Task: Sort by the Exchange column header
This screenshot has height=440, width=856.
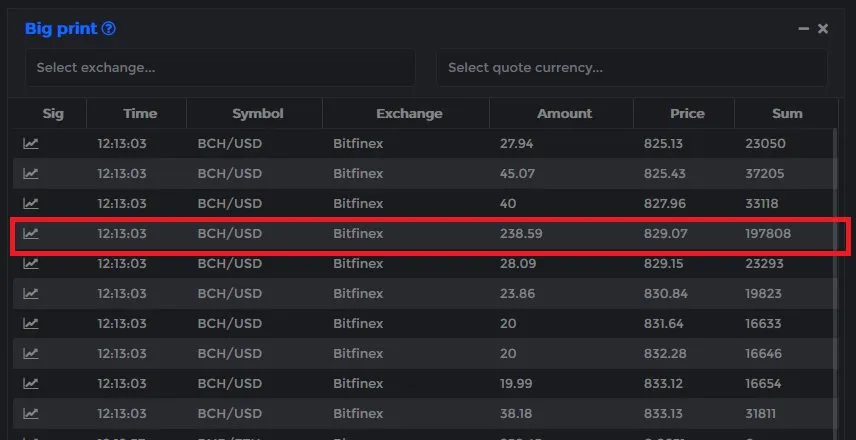Action: point(409,114)
